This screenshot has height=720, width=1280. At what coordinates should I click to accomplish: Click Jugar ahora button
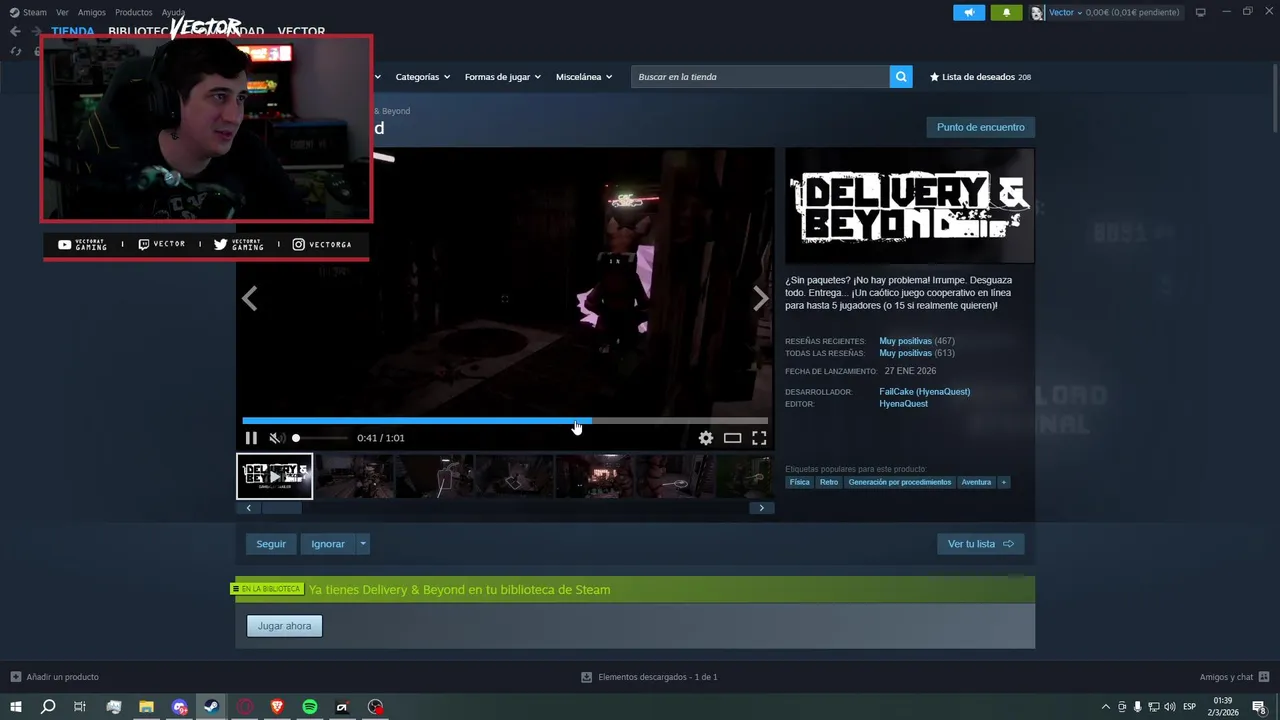tap(284, 626)
